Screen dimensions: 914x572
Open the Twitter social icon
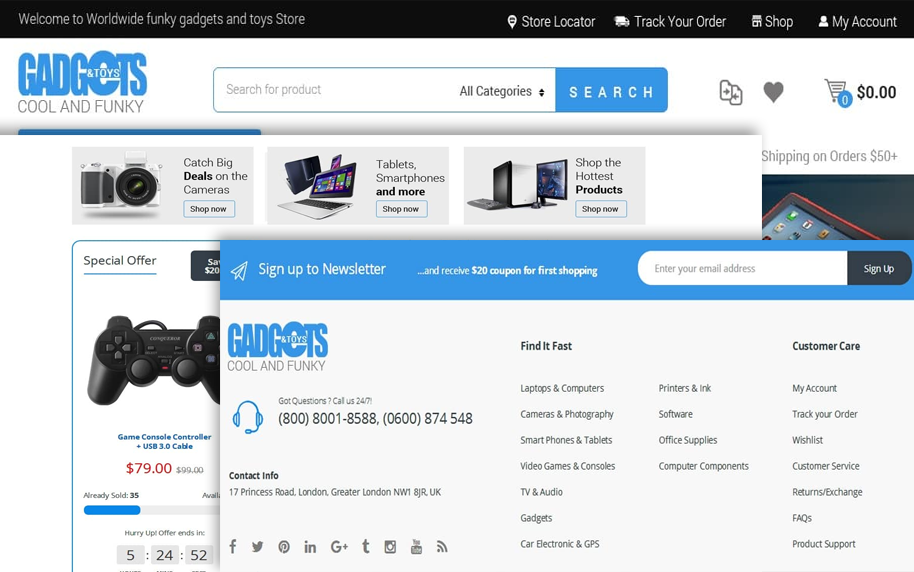[x=258, y=546]
